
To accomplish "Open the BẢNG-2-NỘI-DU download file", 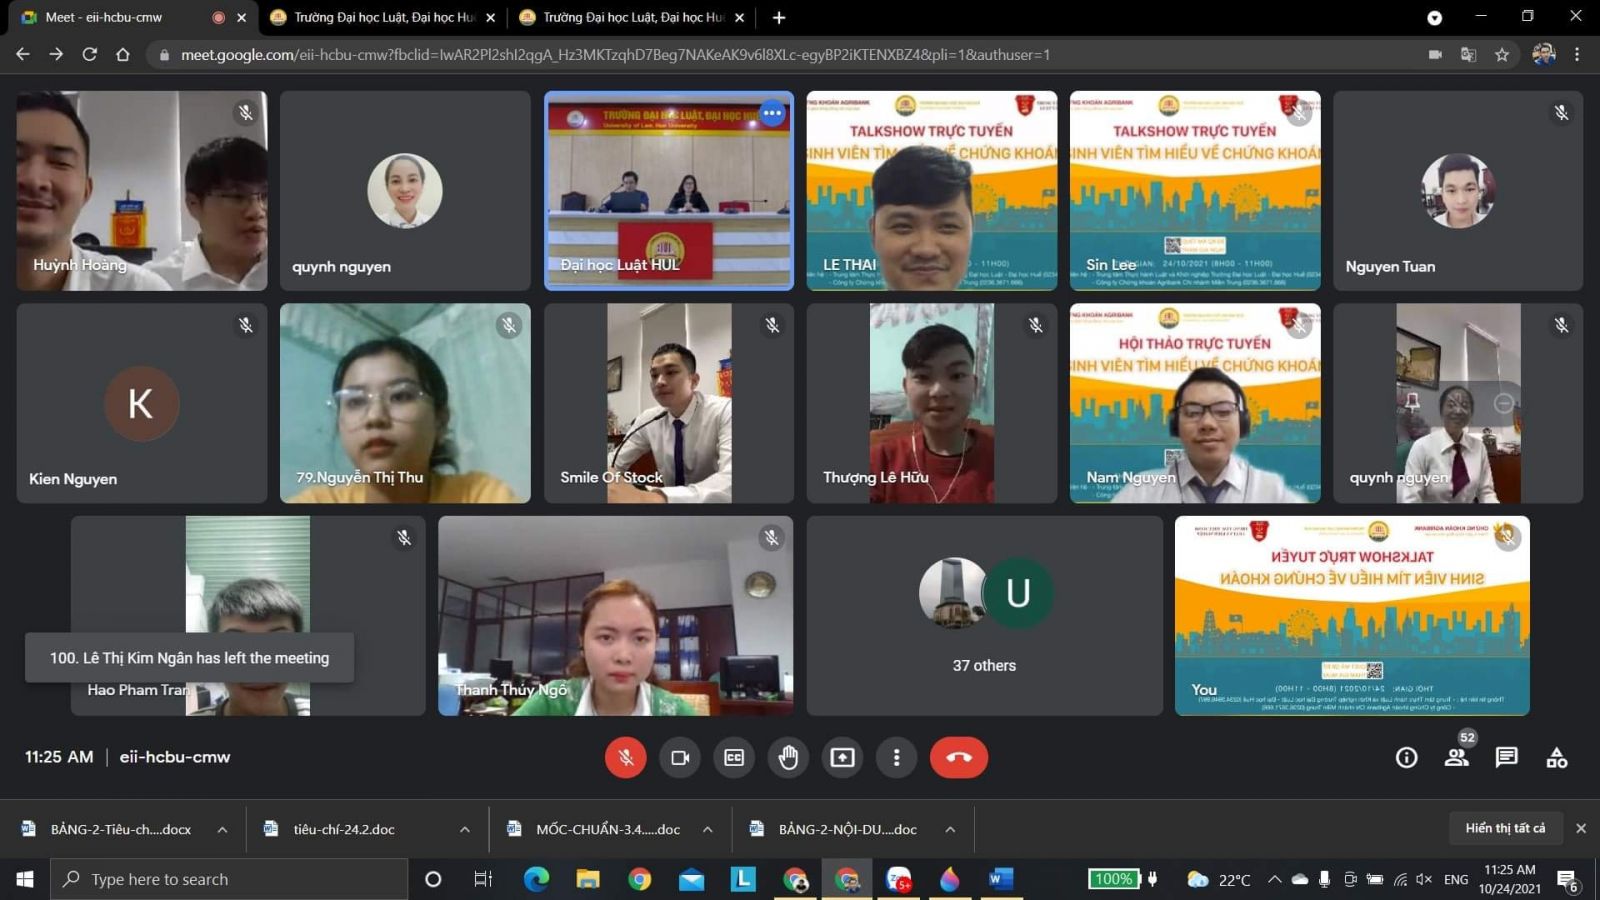I will pyautogui.click(x=846, y=829).
